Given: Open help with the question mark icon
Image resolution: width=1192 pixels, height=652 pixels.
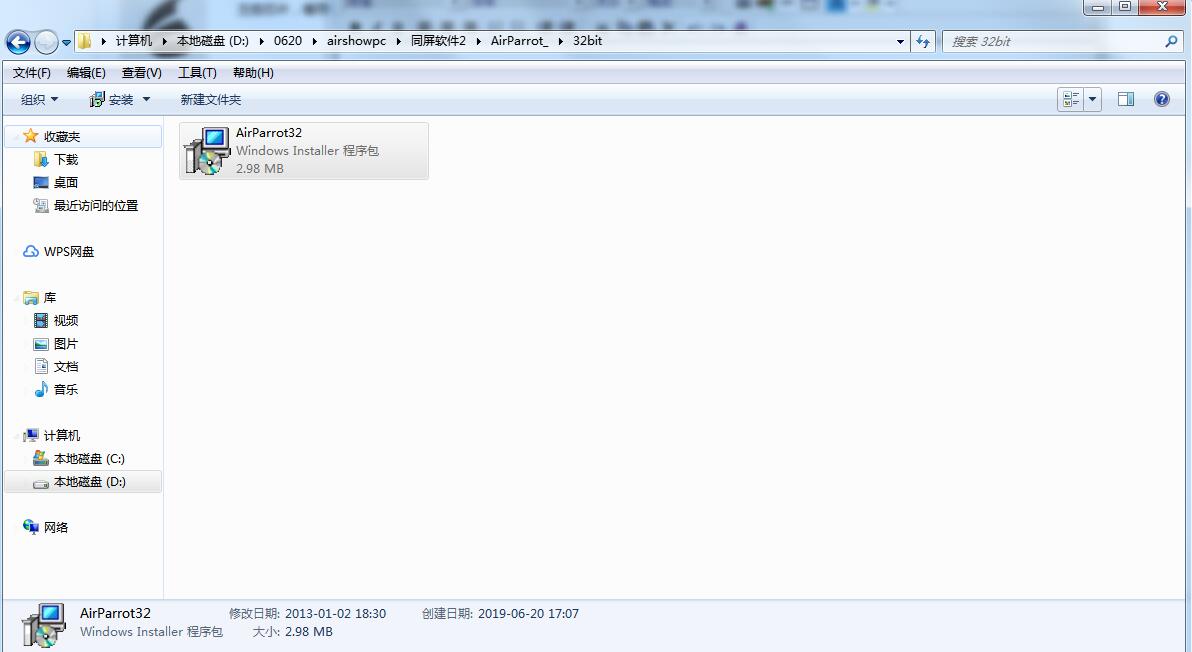Looking at the screenshot, I should coord(1162,100).
